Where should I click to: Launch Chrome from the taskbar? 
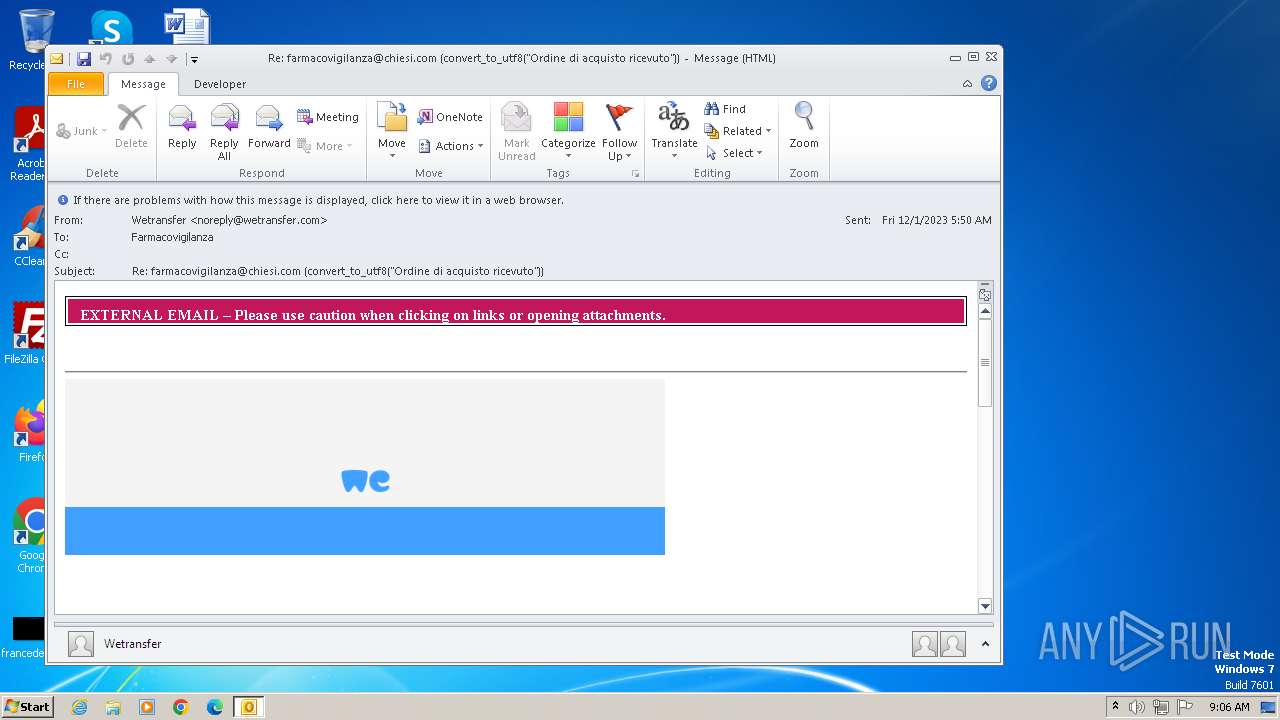coord(181,707)
